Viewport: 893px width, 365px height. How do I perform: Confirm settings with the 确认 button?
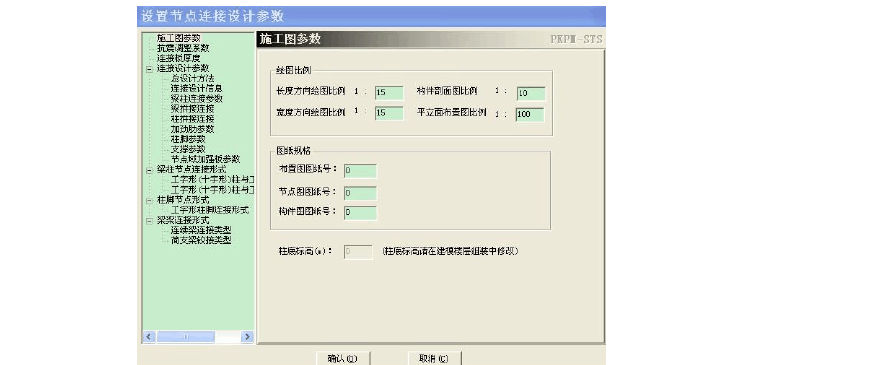click(343, 359)
